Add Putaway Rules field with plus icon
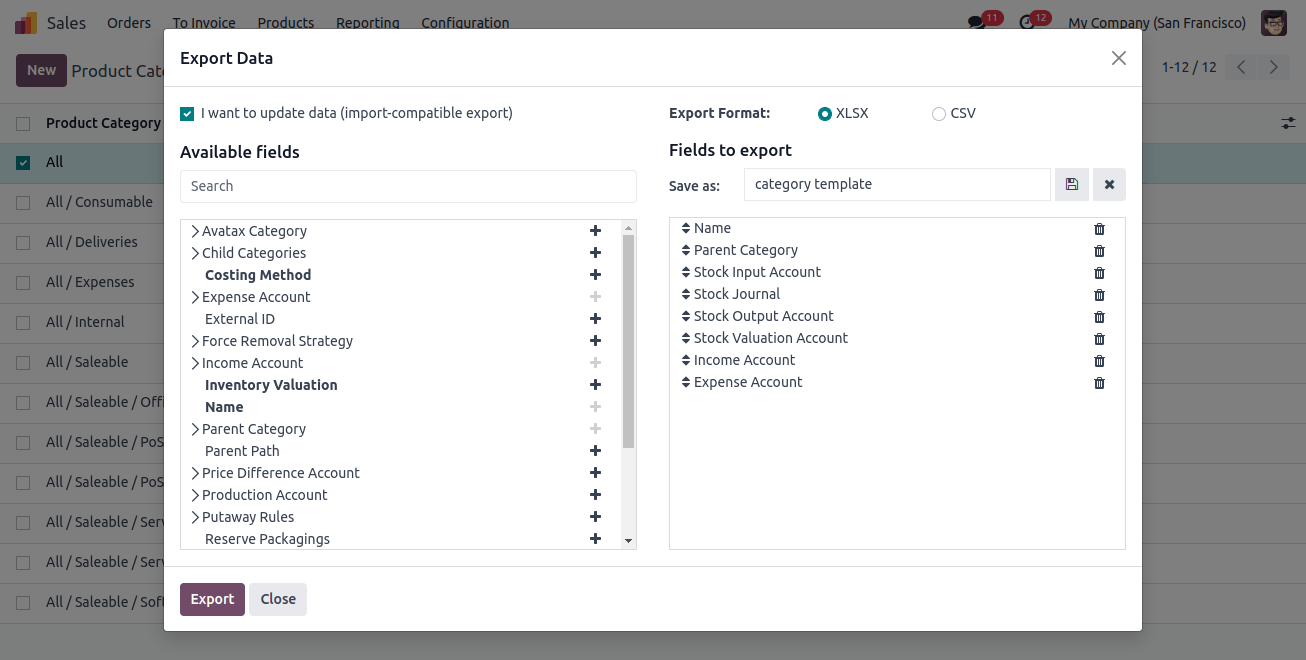 tap(595, 517)
